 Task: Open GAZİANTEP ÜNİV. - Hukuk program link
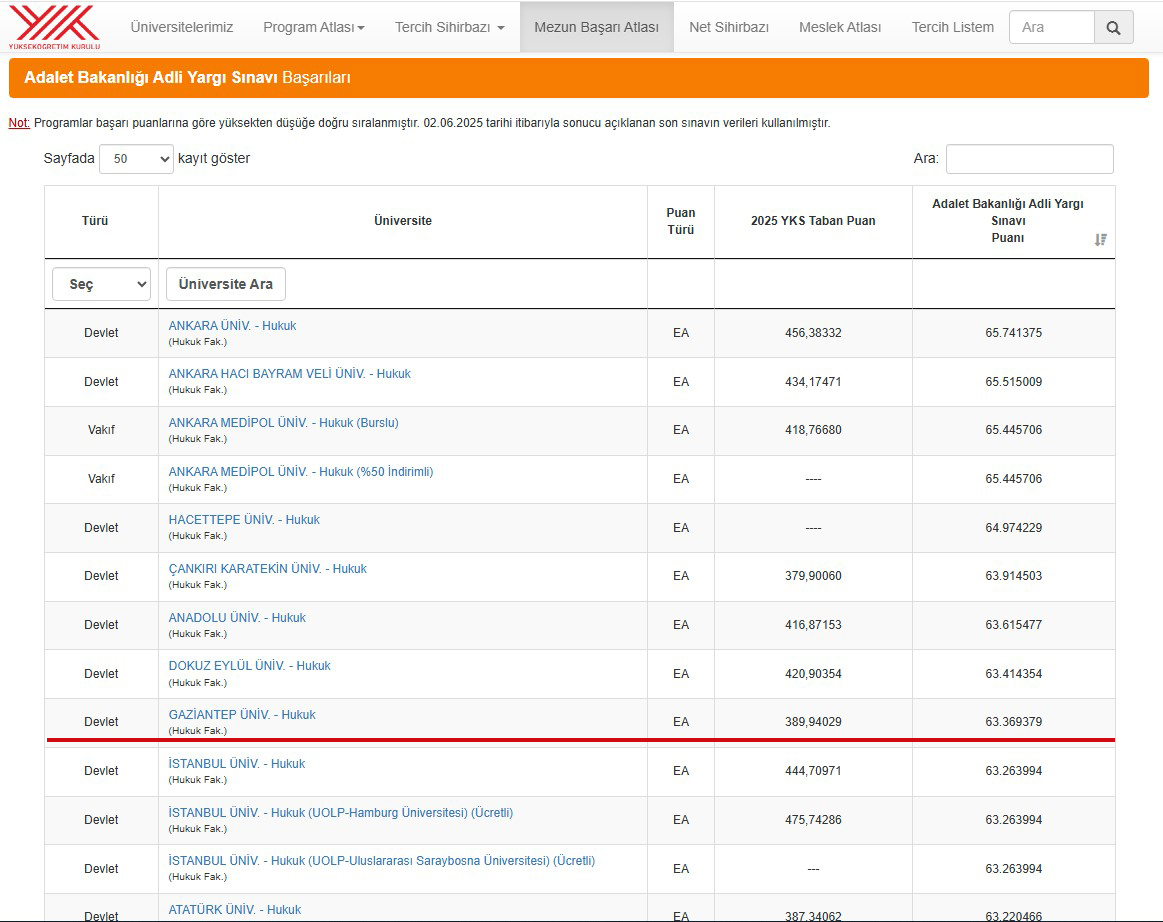(x=242, y=715)
